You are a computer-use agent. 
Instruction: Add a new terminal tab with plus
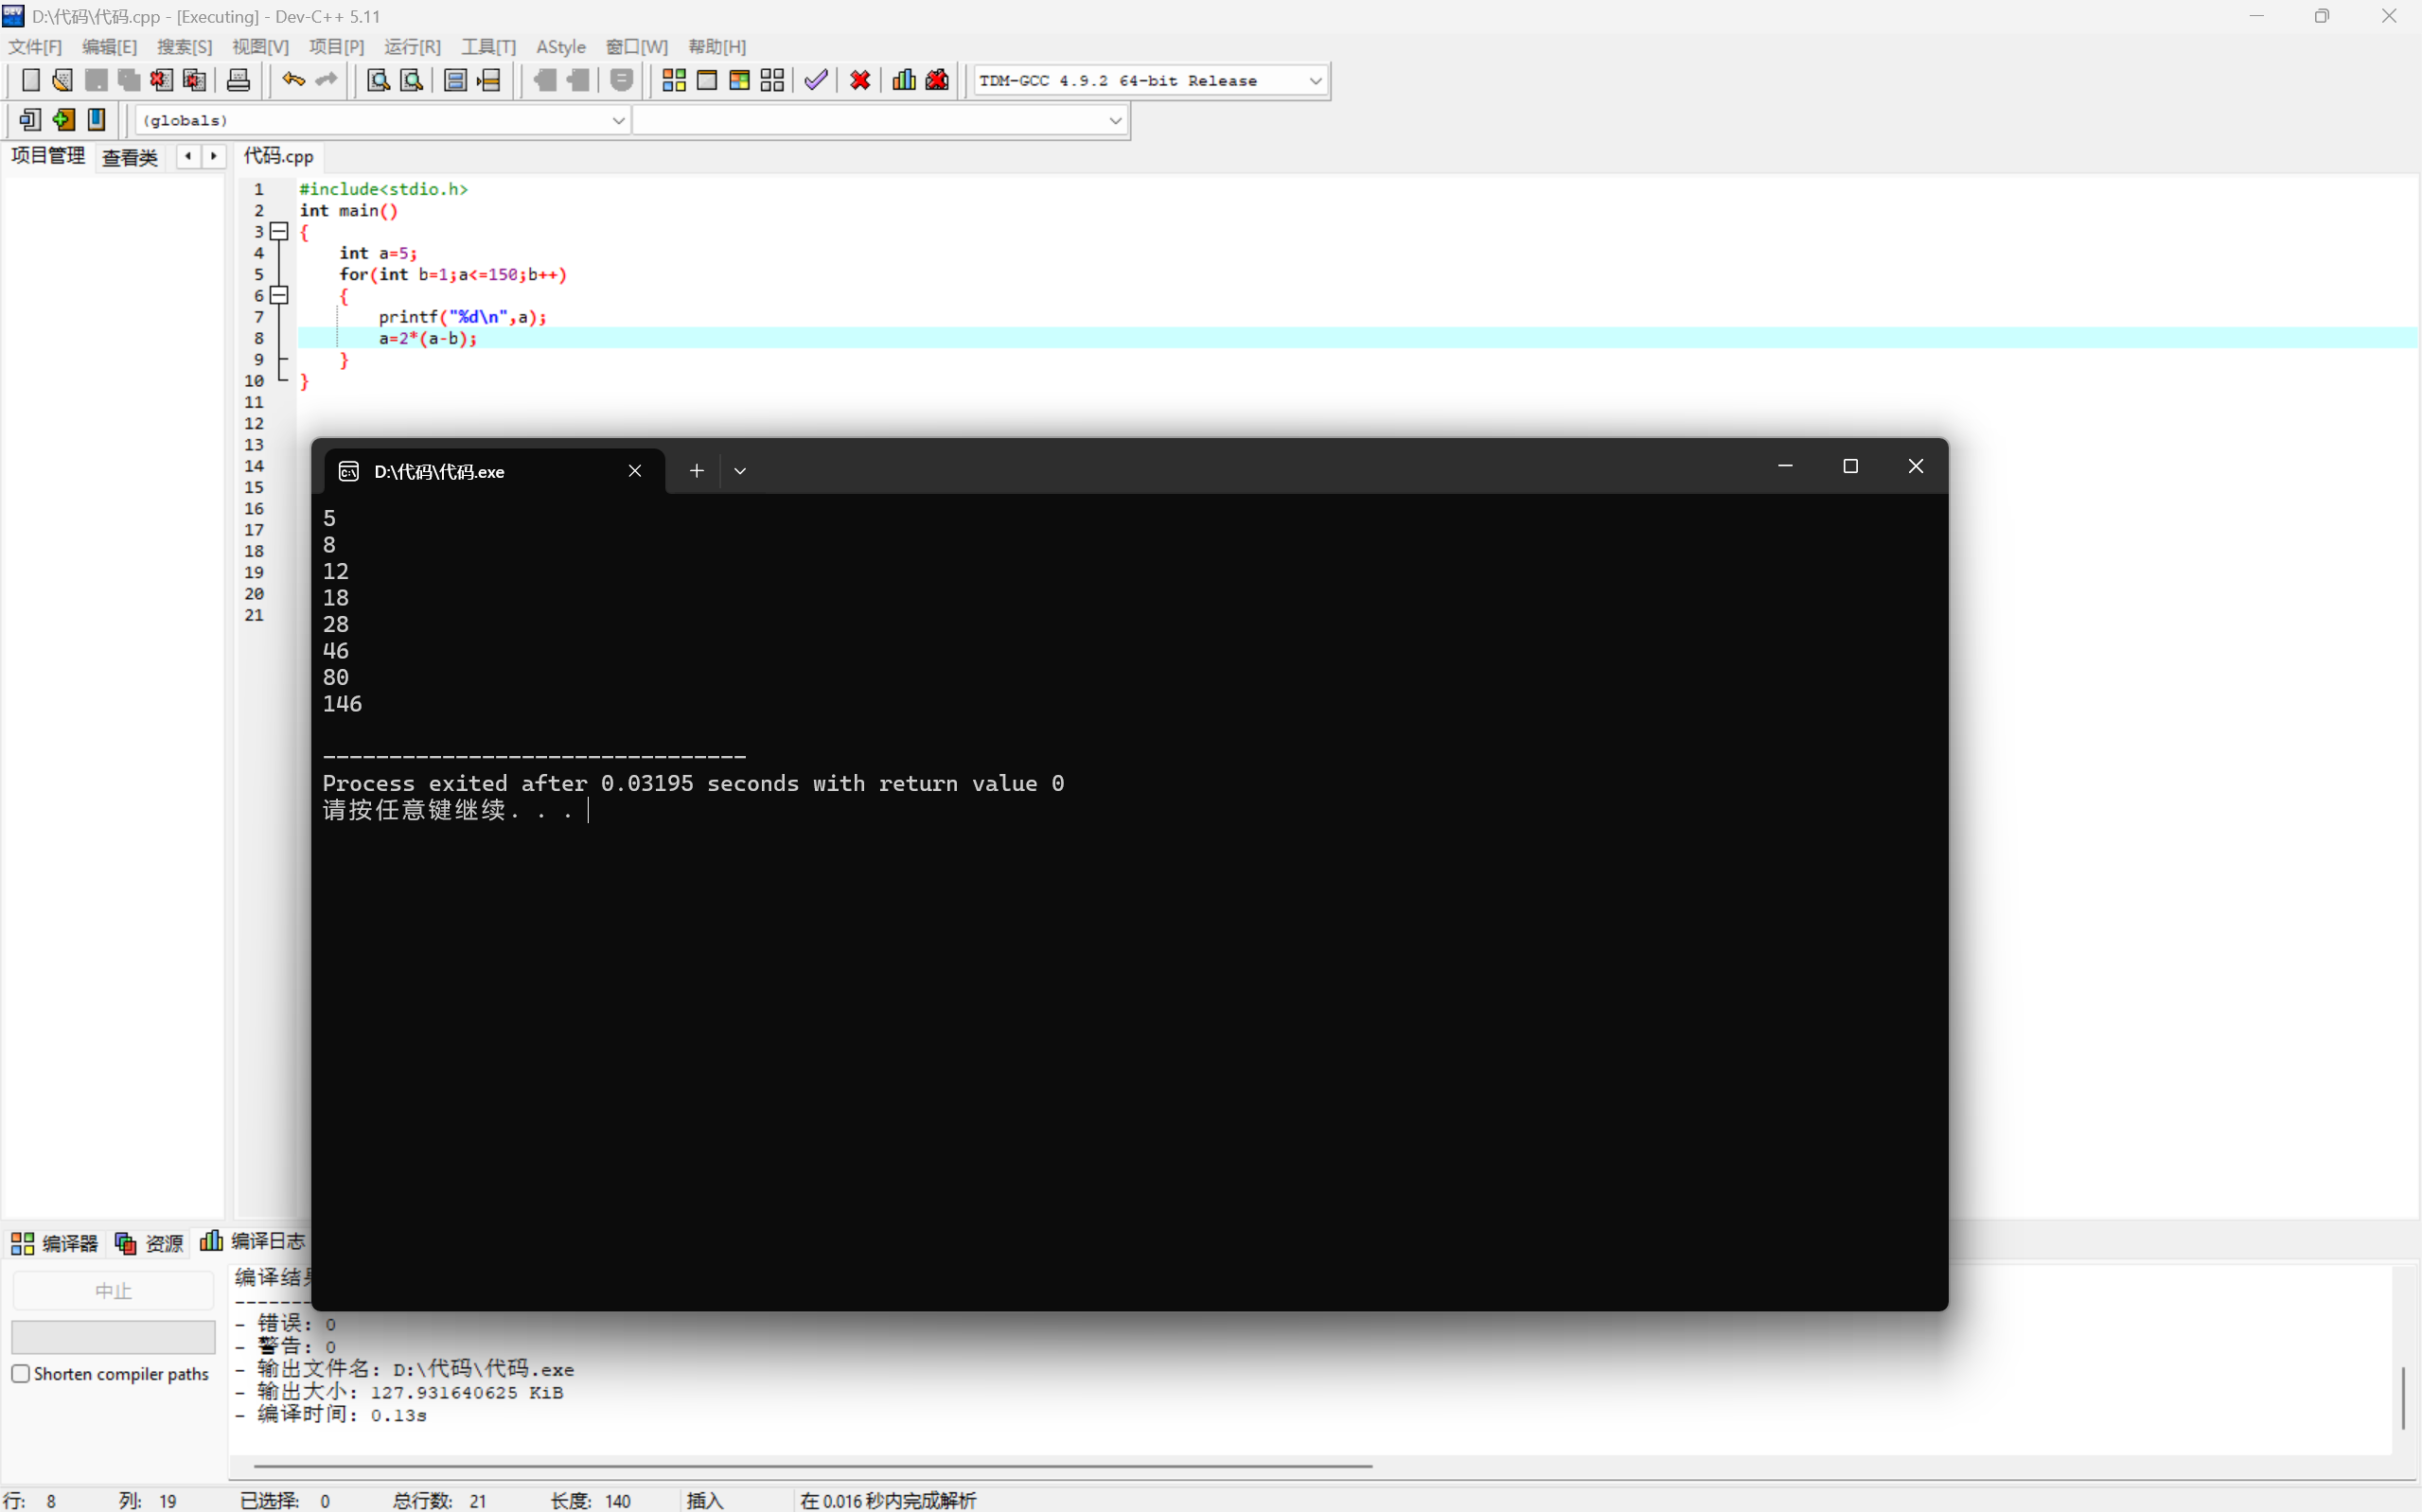697,471
